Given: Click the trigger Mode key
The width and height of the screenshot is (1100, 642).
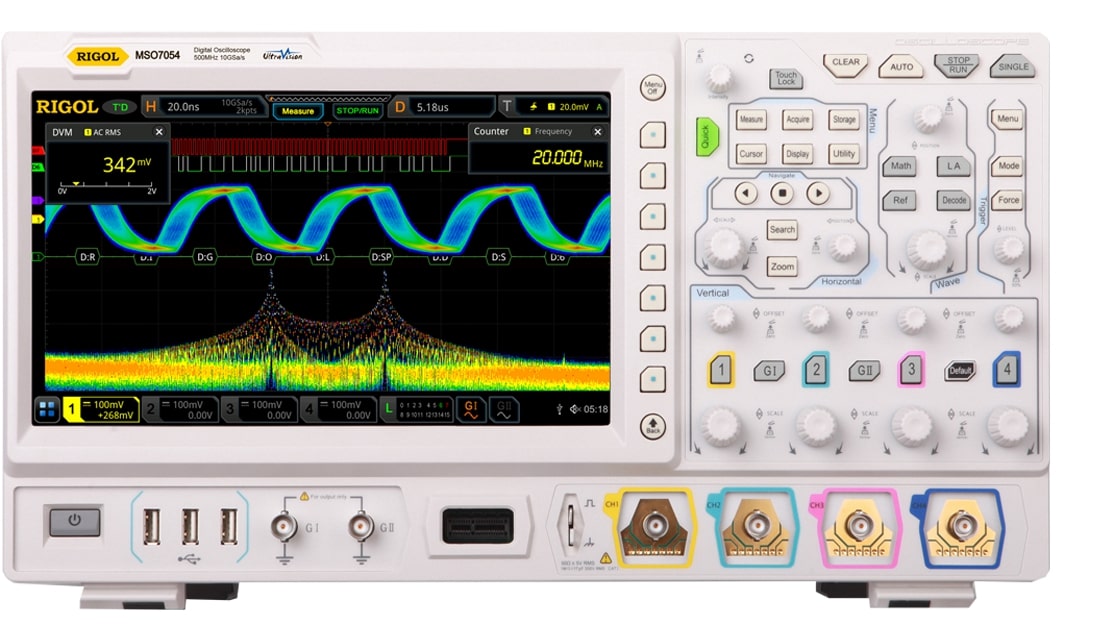Looking at the screenshot, I should (1008, 166).
